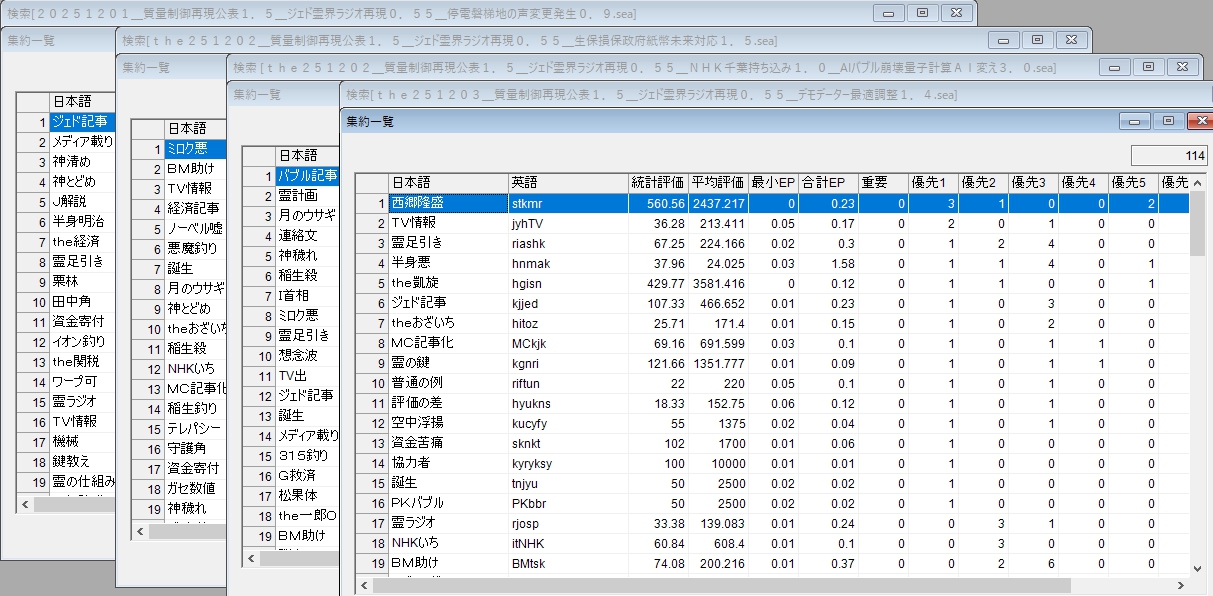This screenshot has height=596, width=1213.
Task: Minimize the front 集約一覧 window
Action: [1135, 121]
